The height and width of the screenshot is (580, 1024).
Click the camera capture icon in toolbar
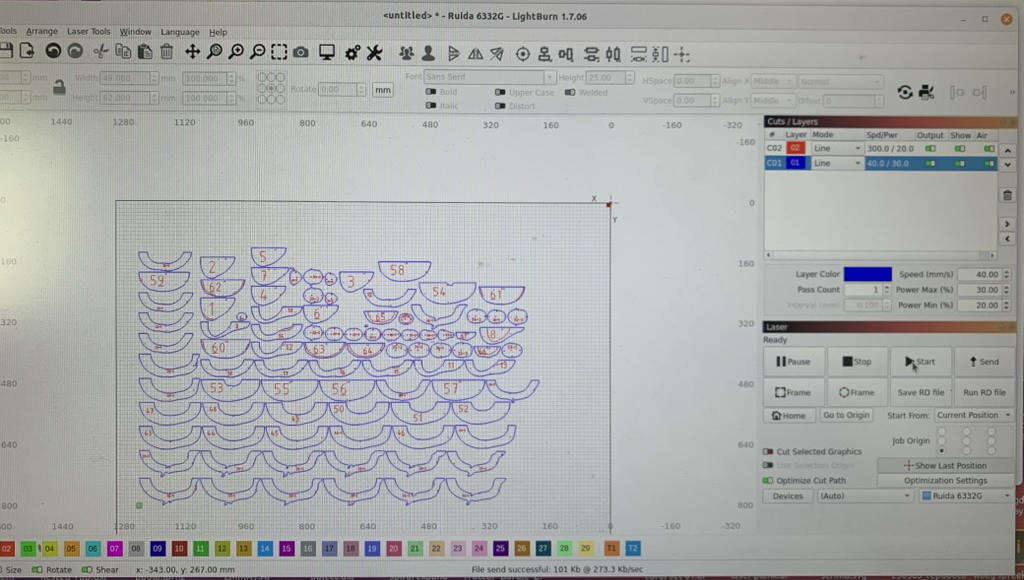[301, 52]
